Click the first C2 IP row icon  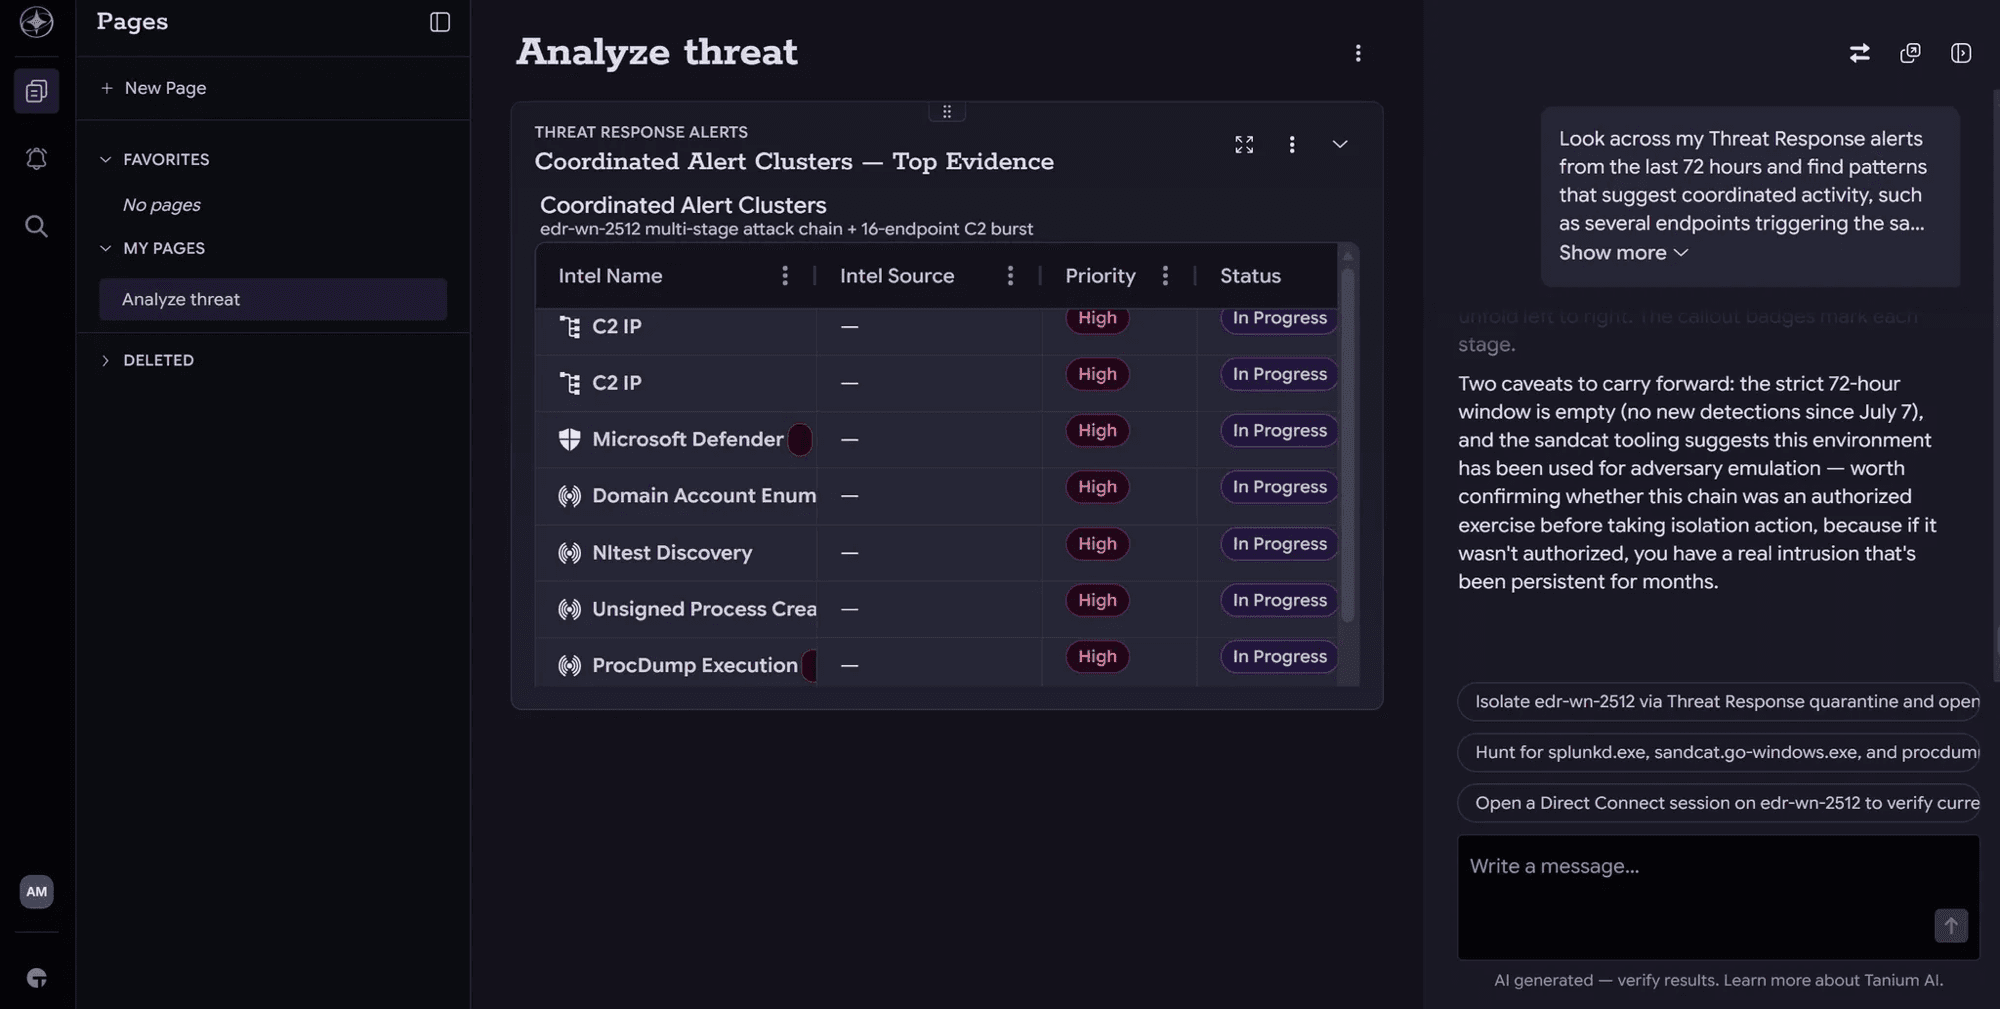570,327
